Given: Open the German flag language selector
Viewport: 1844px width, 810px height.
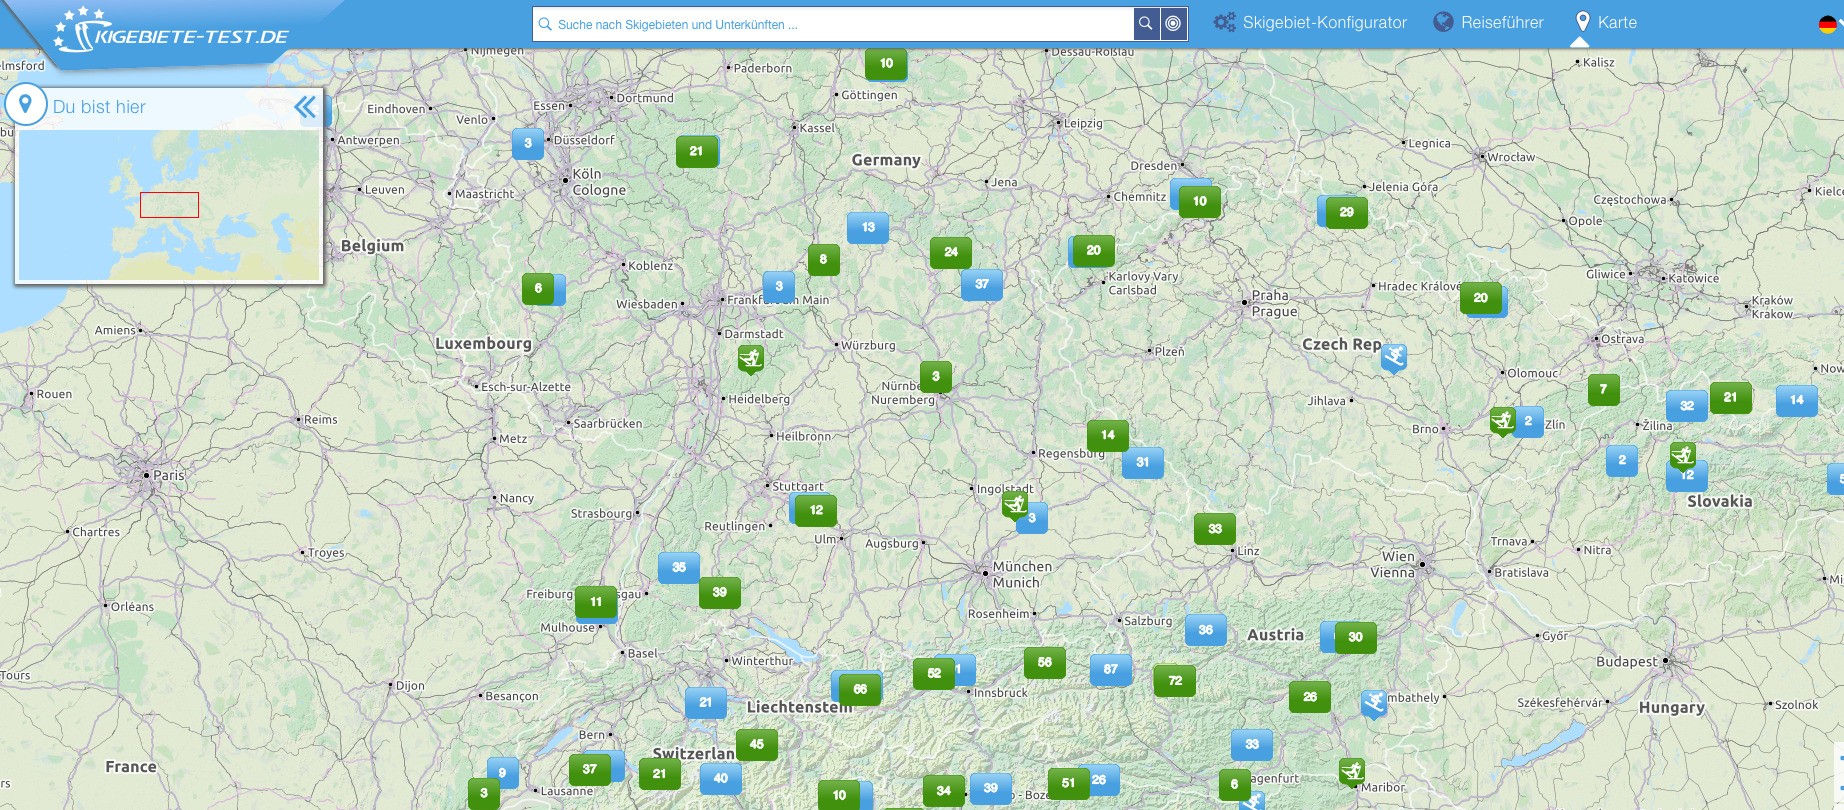Looking at the screenshot, I should [x=1828, y=25].
